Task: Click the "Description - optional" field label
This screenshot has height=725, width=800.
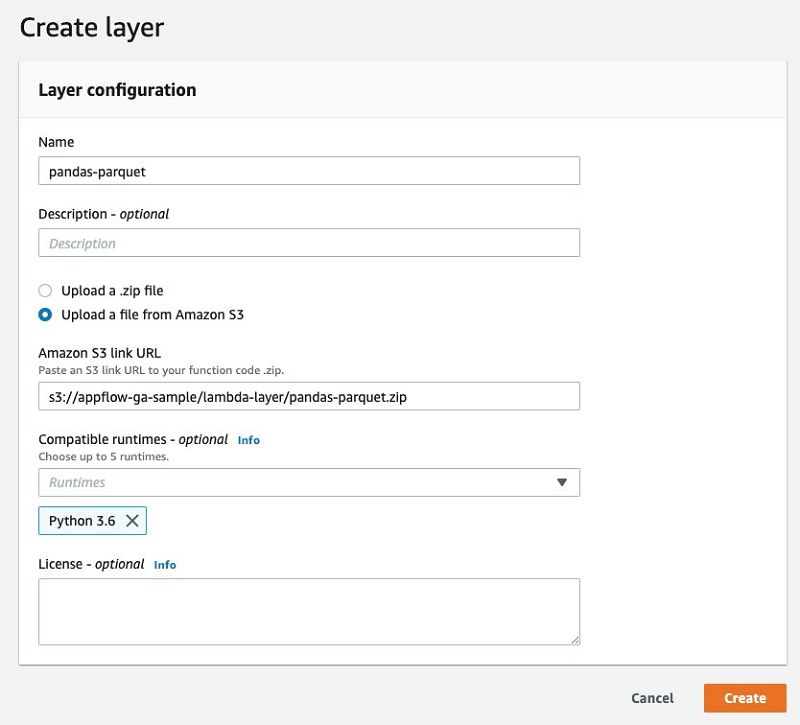Action: click(x=104, y=214)
